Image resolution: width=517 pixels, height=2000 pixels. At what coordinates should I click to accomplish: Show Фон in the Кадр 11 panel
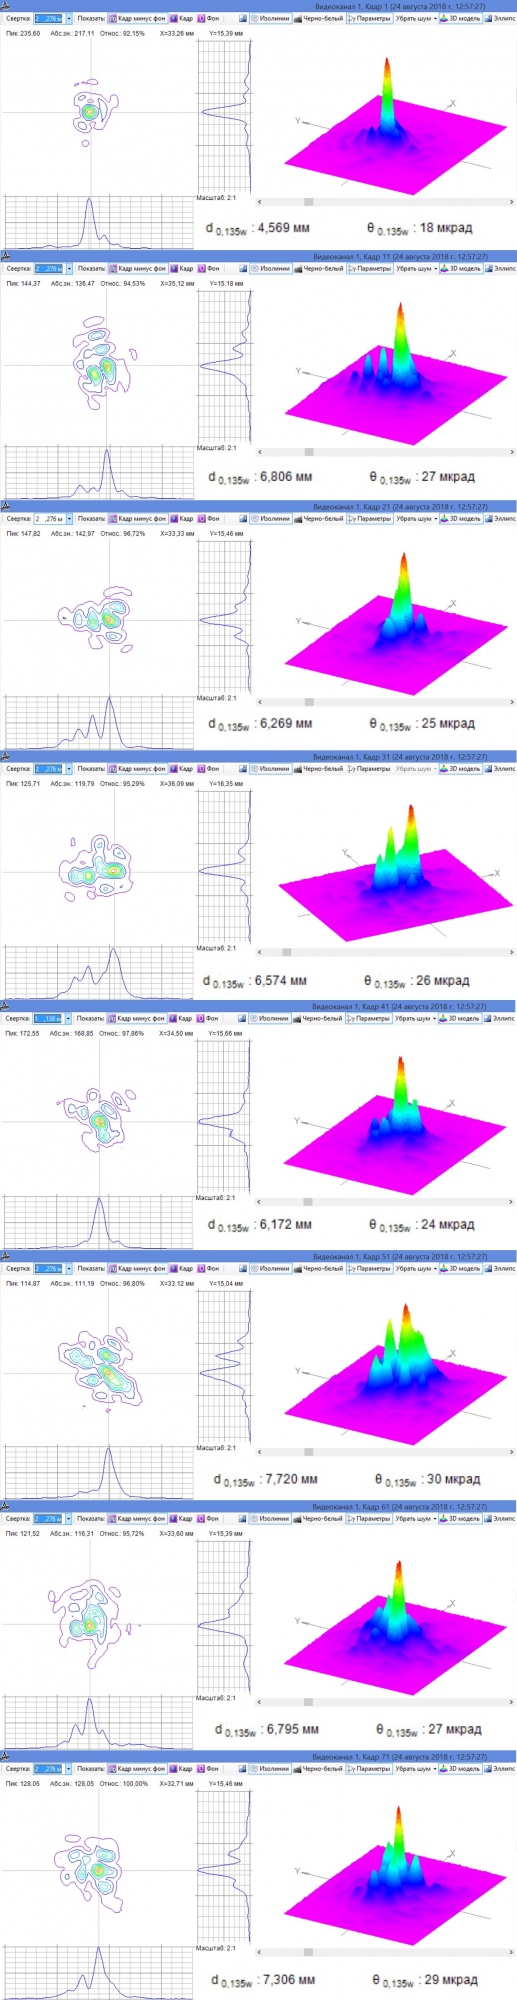(209, 268)
